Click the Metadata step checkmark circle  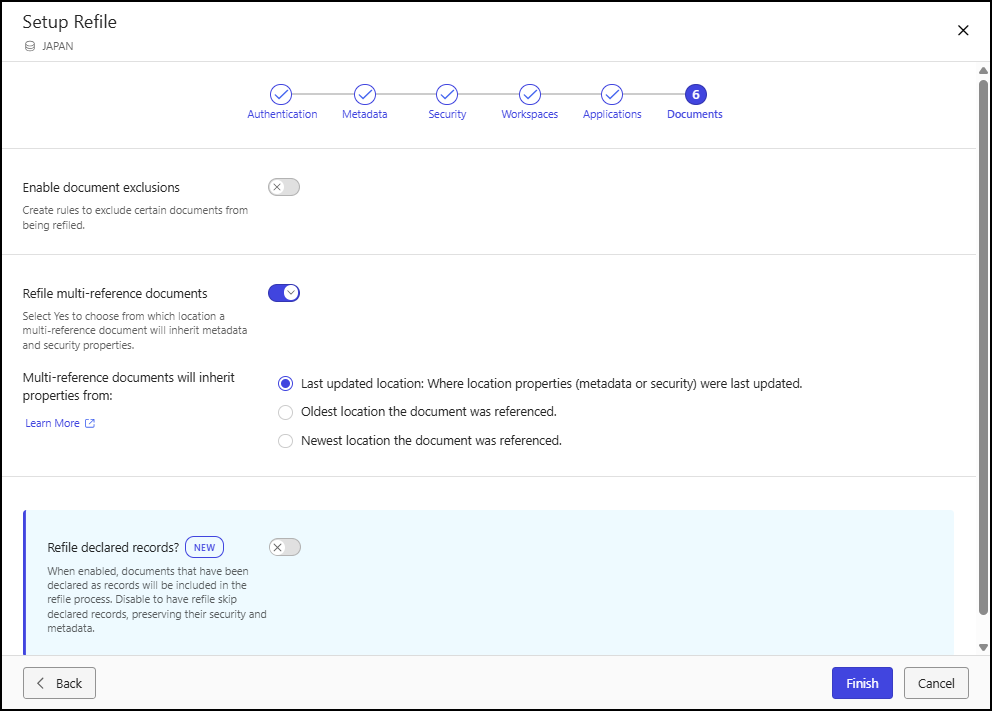tap(364, 94)
